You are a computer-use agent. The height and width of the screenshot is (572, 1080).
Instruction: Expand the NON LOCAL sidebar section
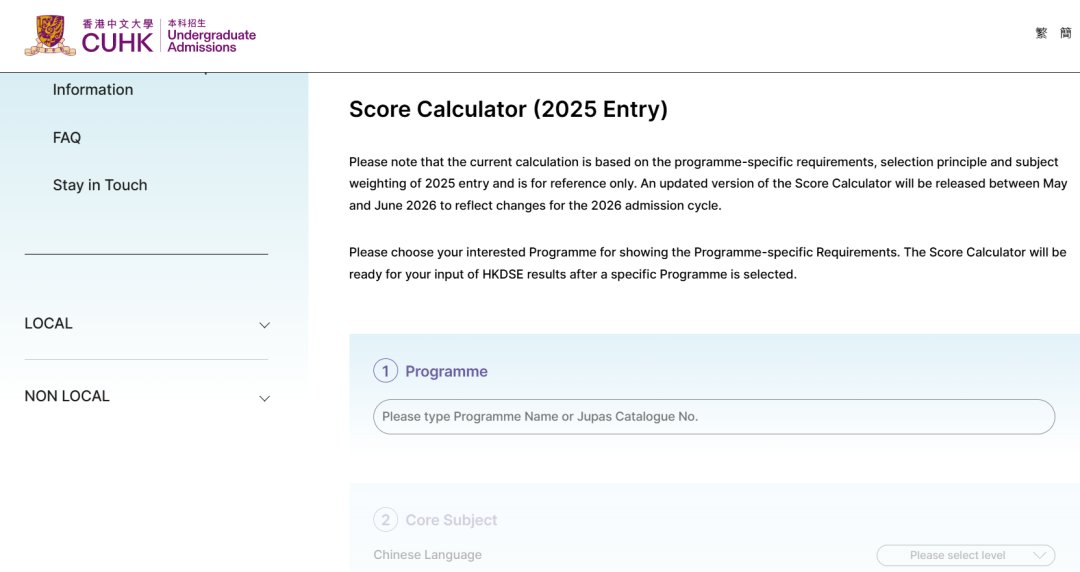click(x=67, y=397)
